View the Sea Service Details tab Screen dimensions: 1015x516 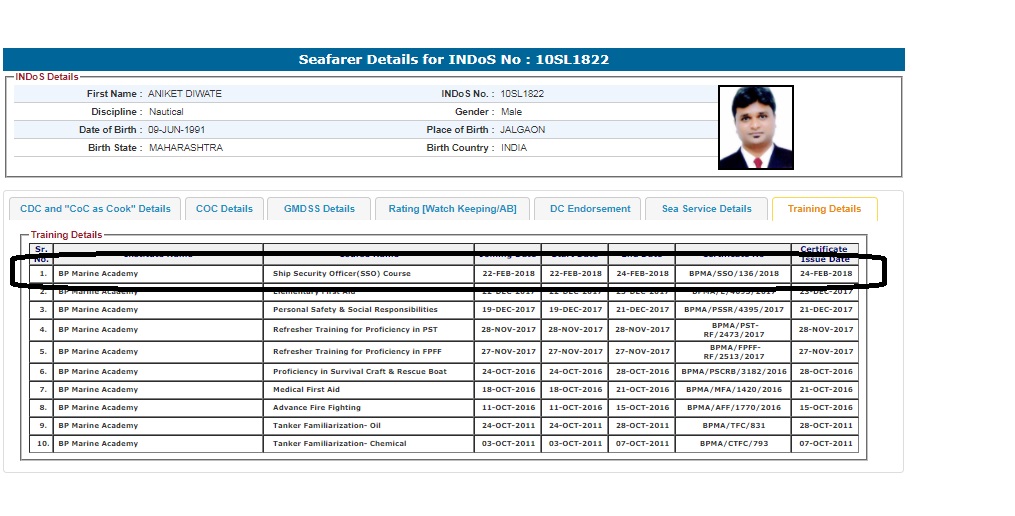coord(706,209)
